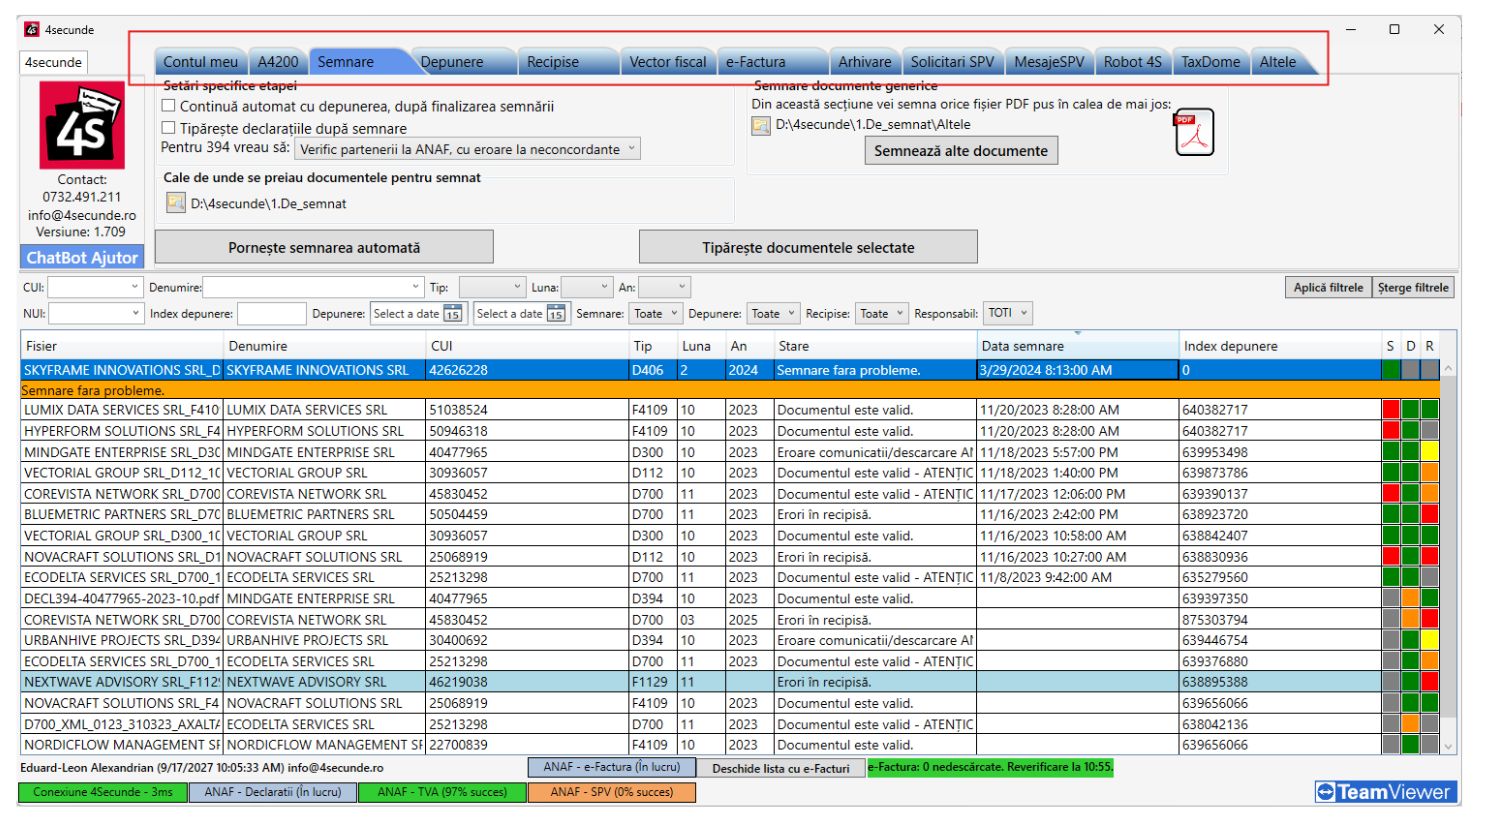Screen dimensions: 1495x824
Task: Open calendar of first Depunere date picker
Action: click(453, 314)
